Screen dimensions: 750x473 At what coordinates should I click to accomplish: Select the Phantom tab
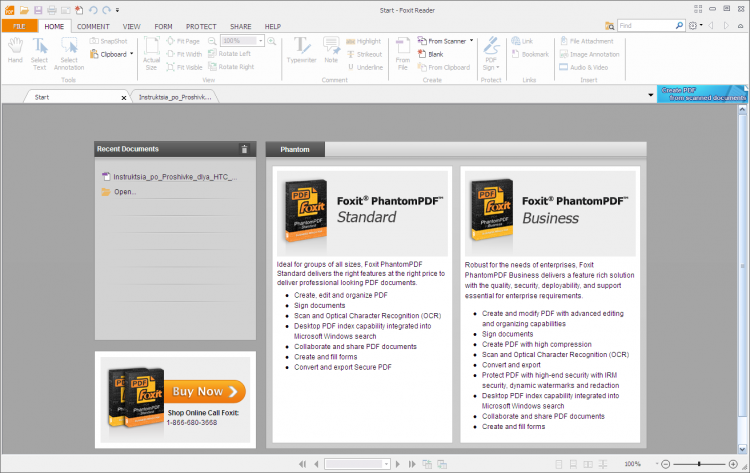coord(295,149)
